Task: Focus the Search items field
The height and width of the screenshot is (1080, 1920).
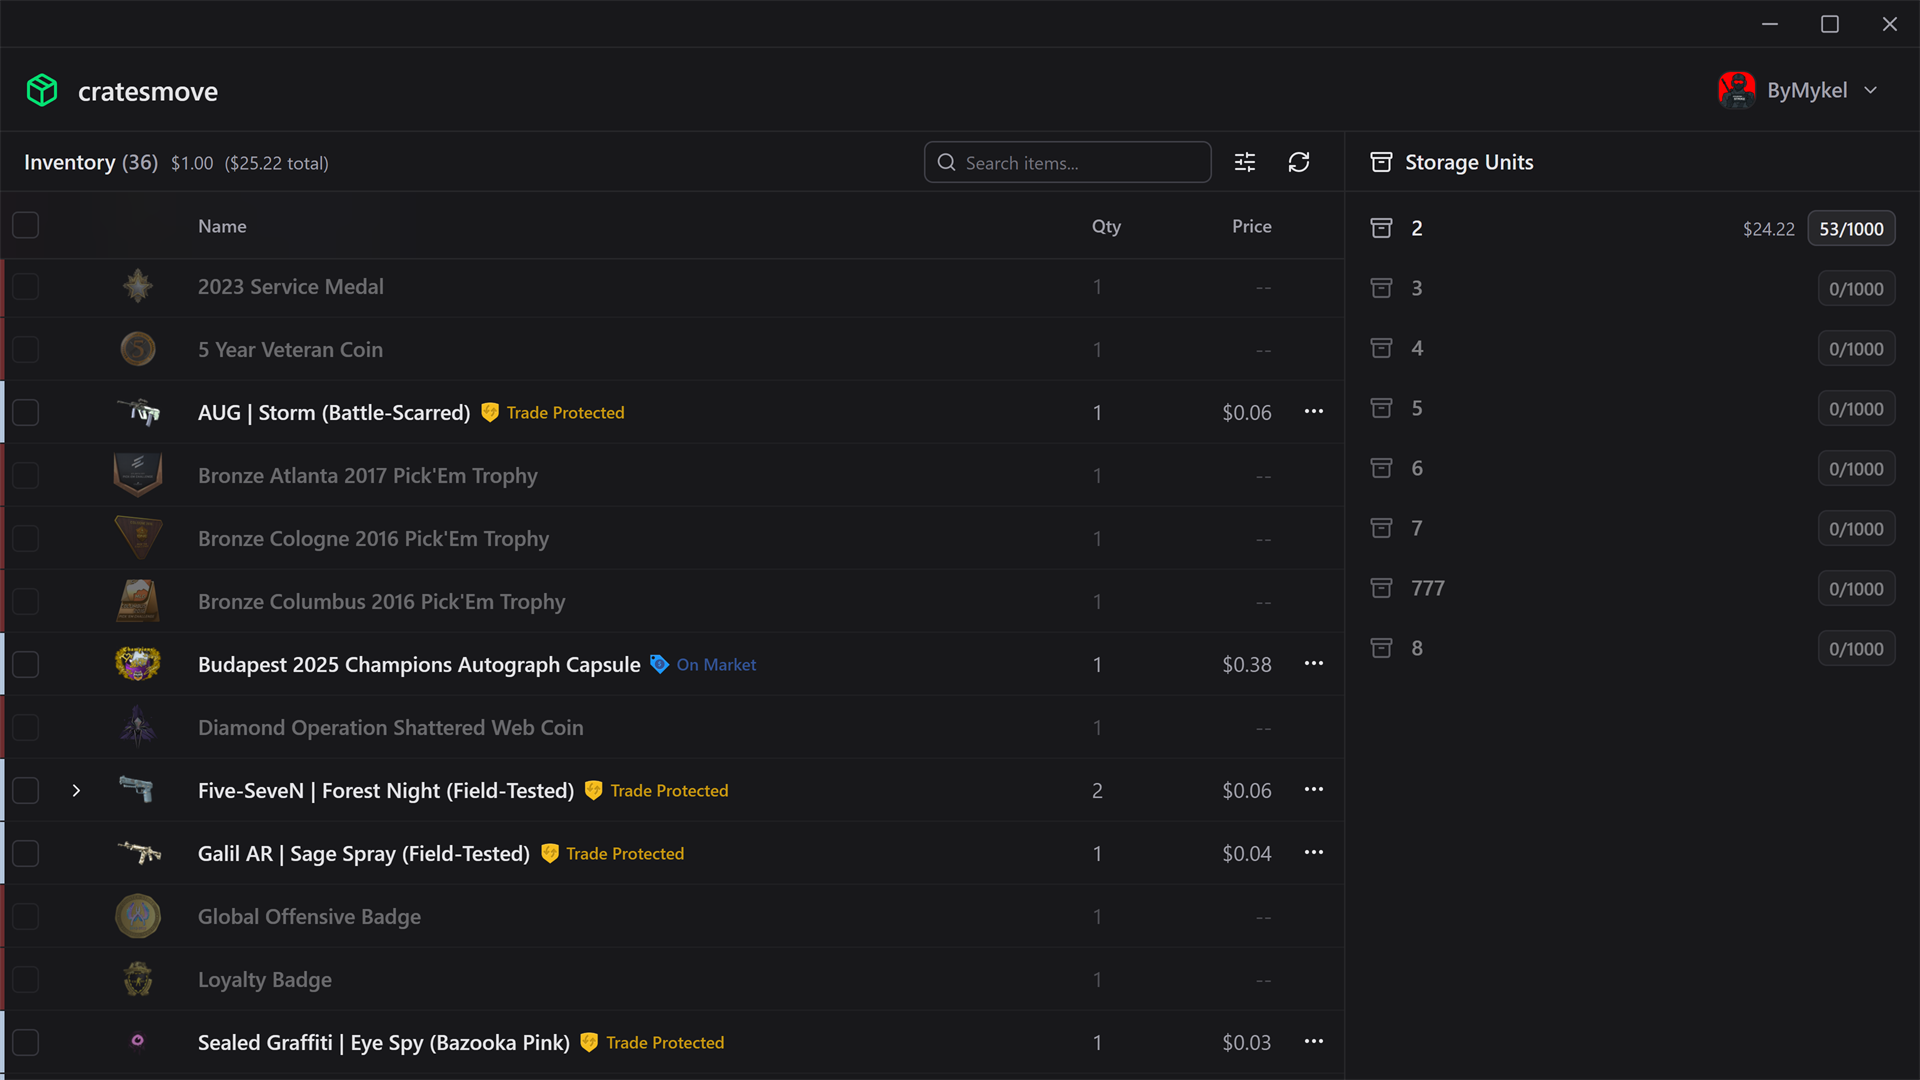Action: (1067, 162)
